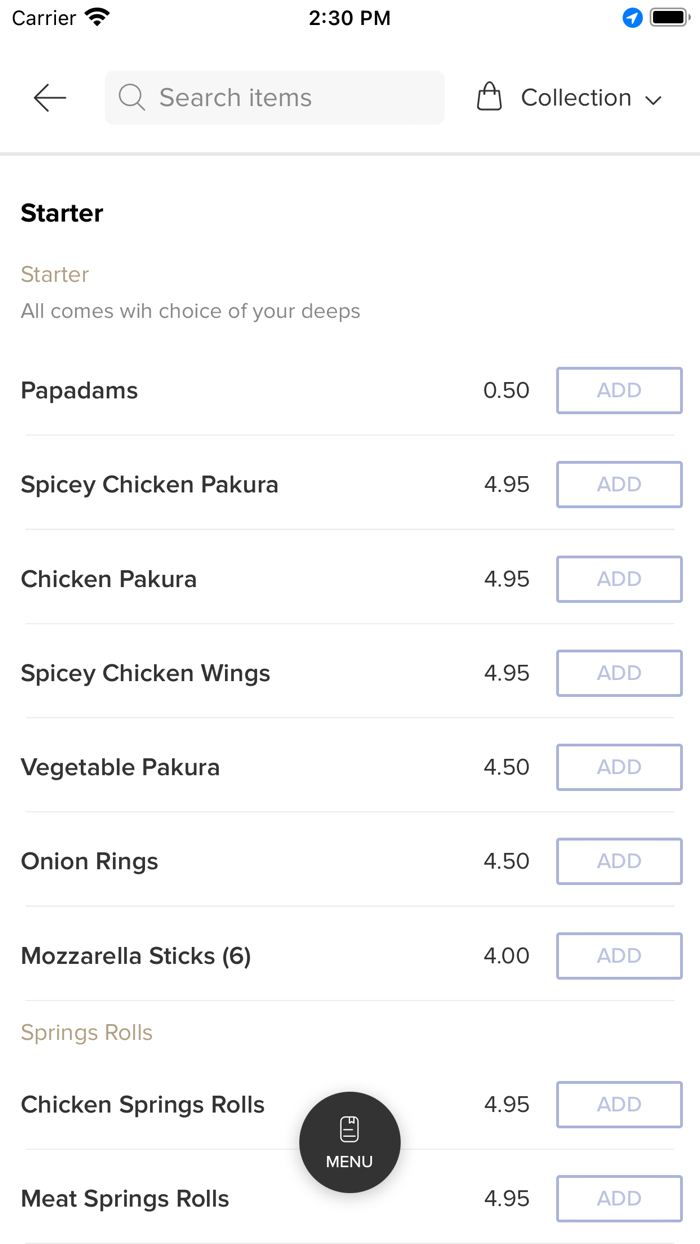
Task: Add Spicey Chicken Pakura to cart
Action: (619, 484)
